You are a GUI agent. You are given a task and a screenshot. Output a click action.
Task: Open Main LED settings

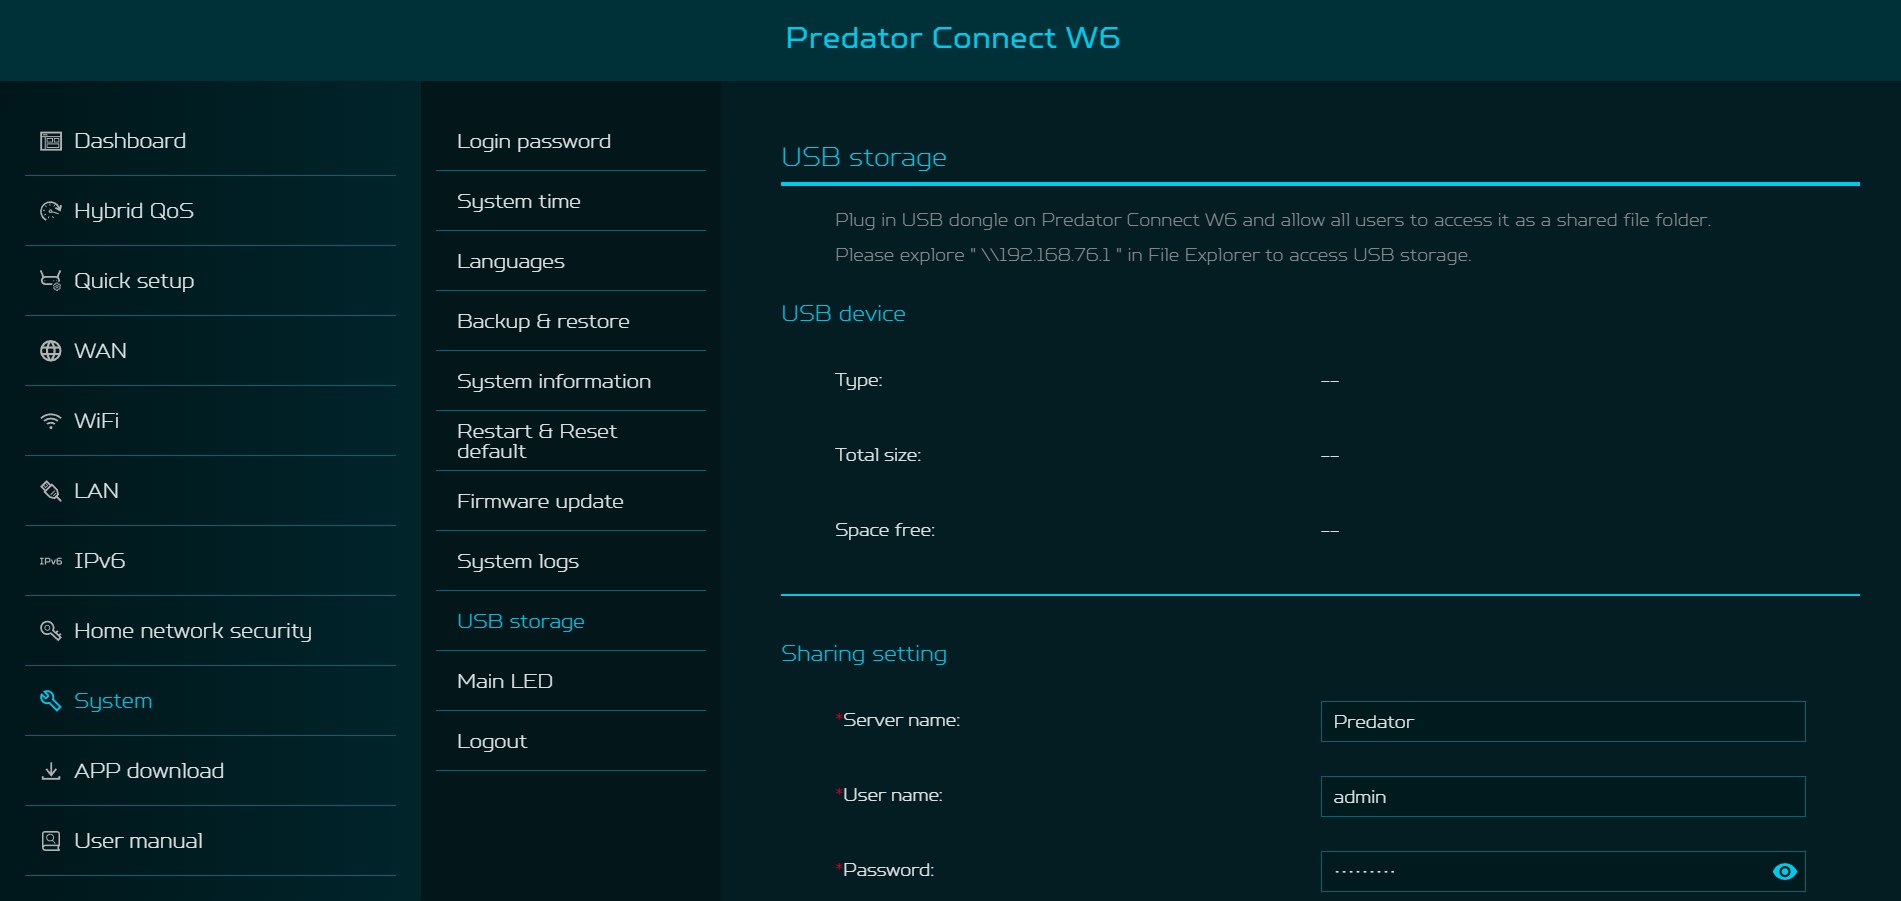505,681
